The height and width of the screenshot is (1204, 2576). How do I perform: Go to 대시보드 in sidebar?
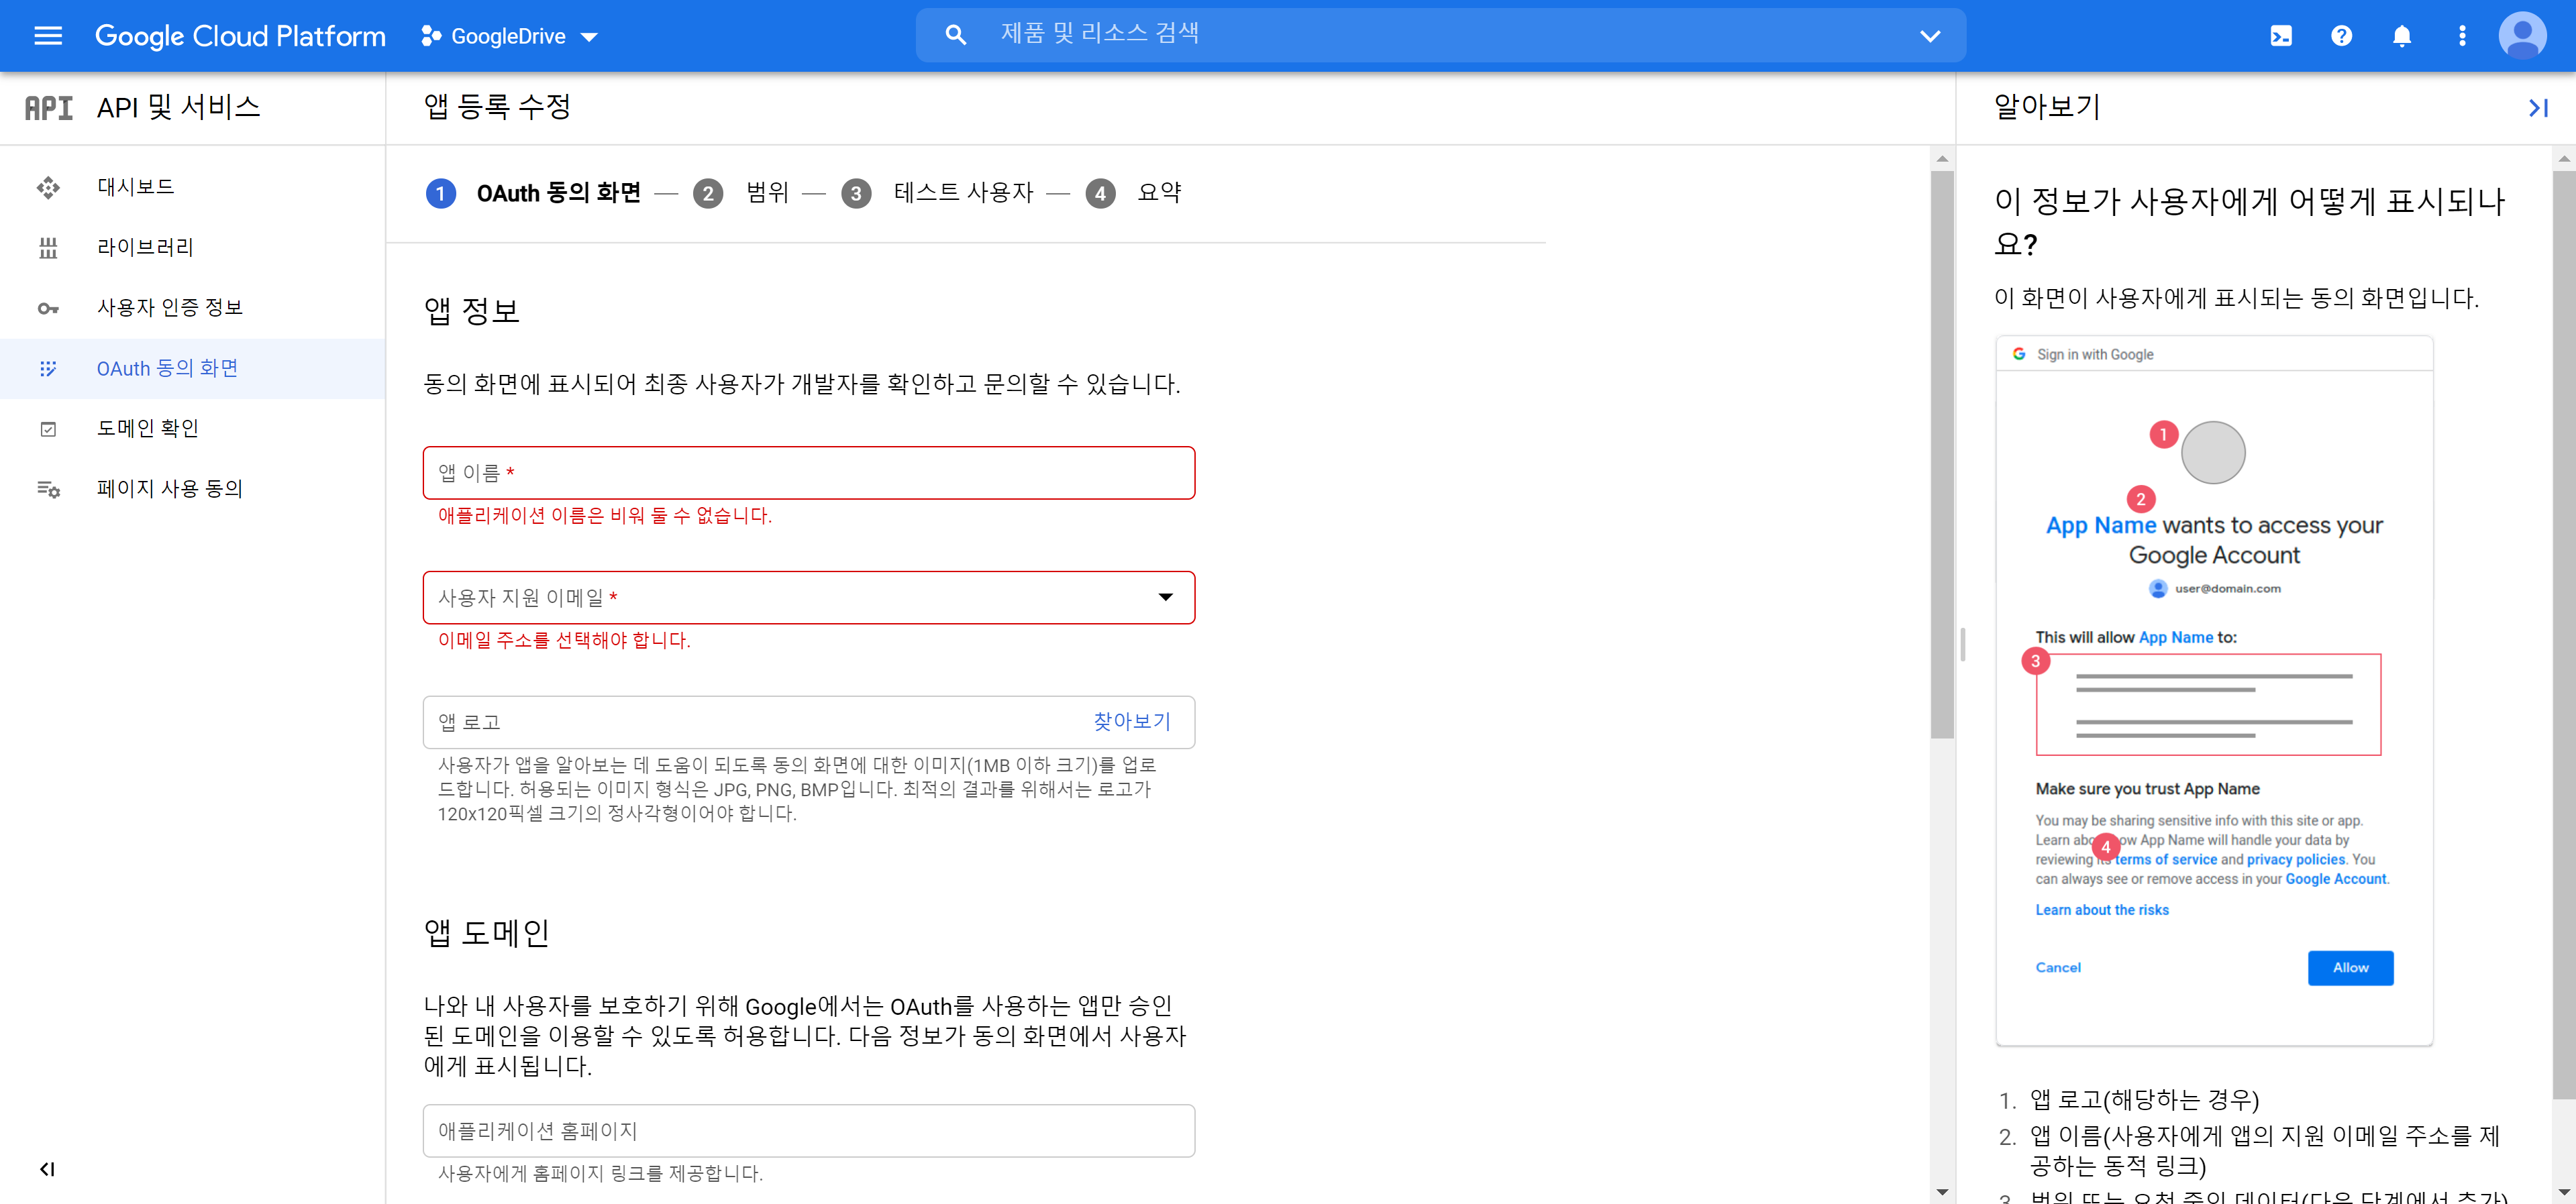point(135,187)
